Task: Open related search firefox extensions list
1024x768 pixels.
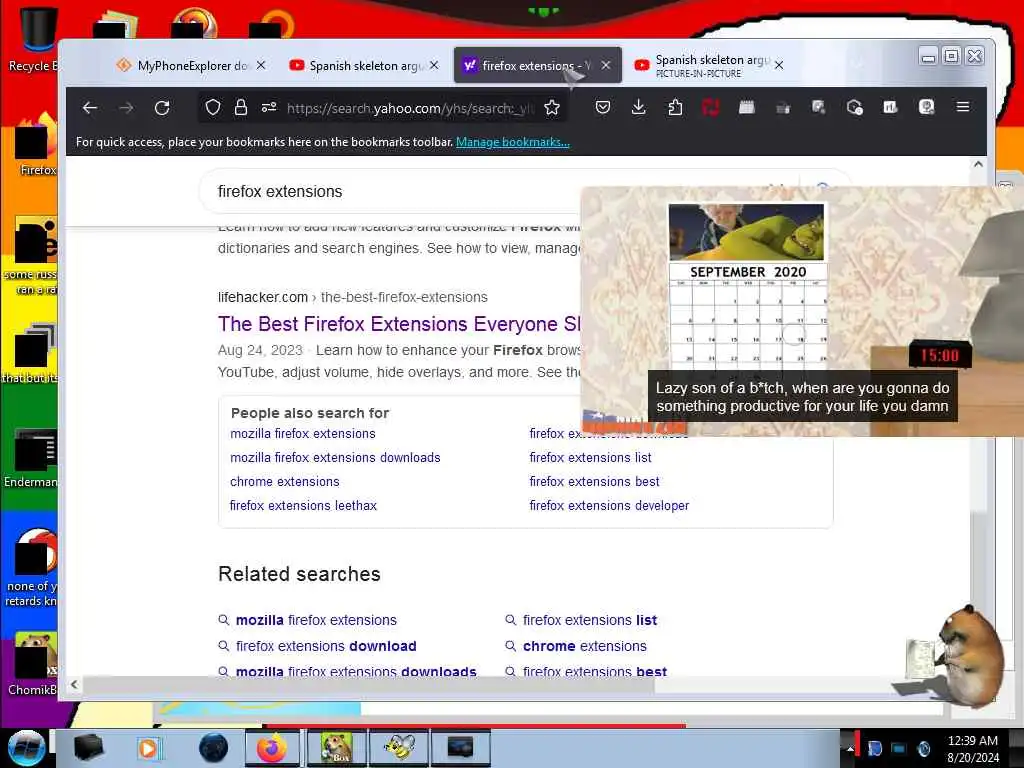Action: [590, 620]
